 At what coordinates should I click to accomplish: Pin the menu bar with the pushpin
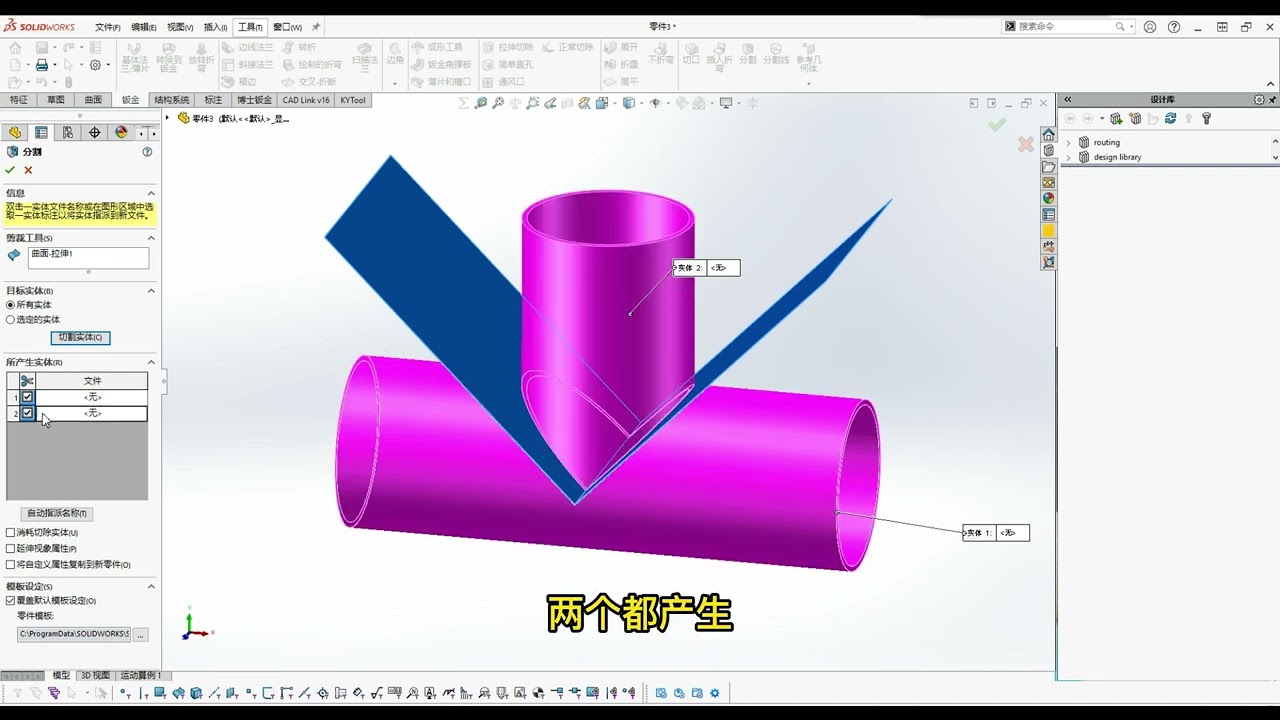[316, 27]
